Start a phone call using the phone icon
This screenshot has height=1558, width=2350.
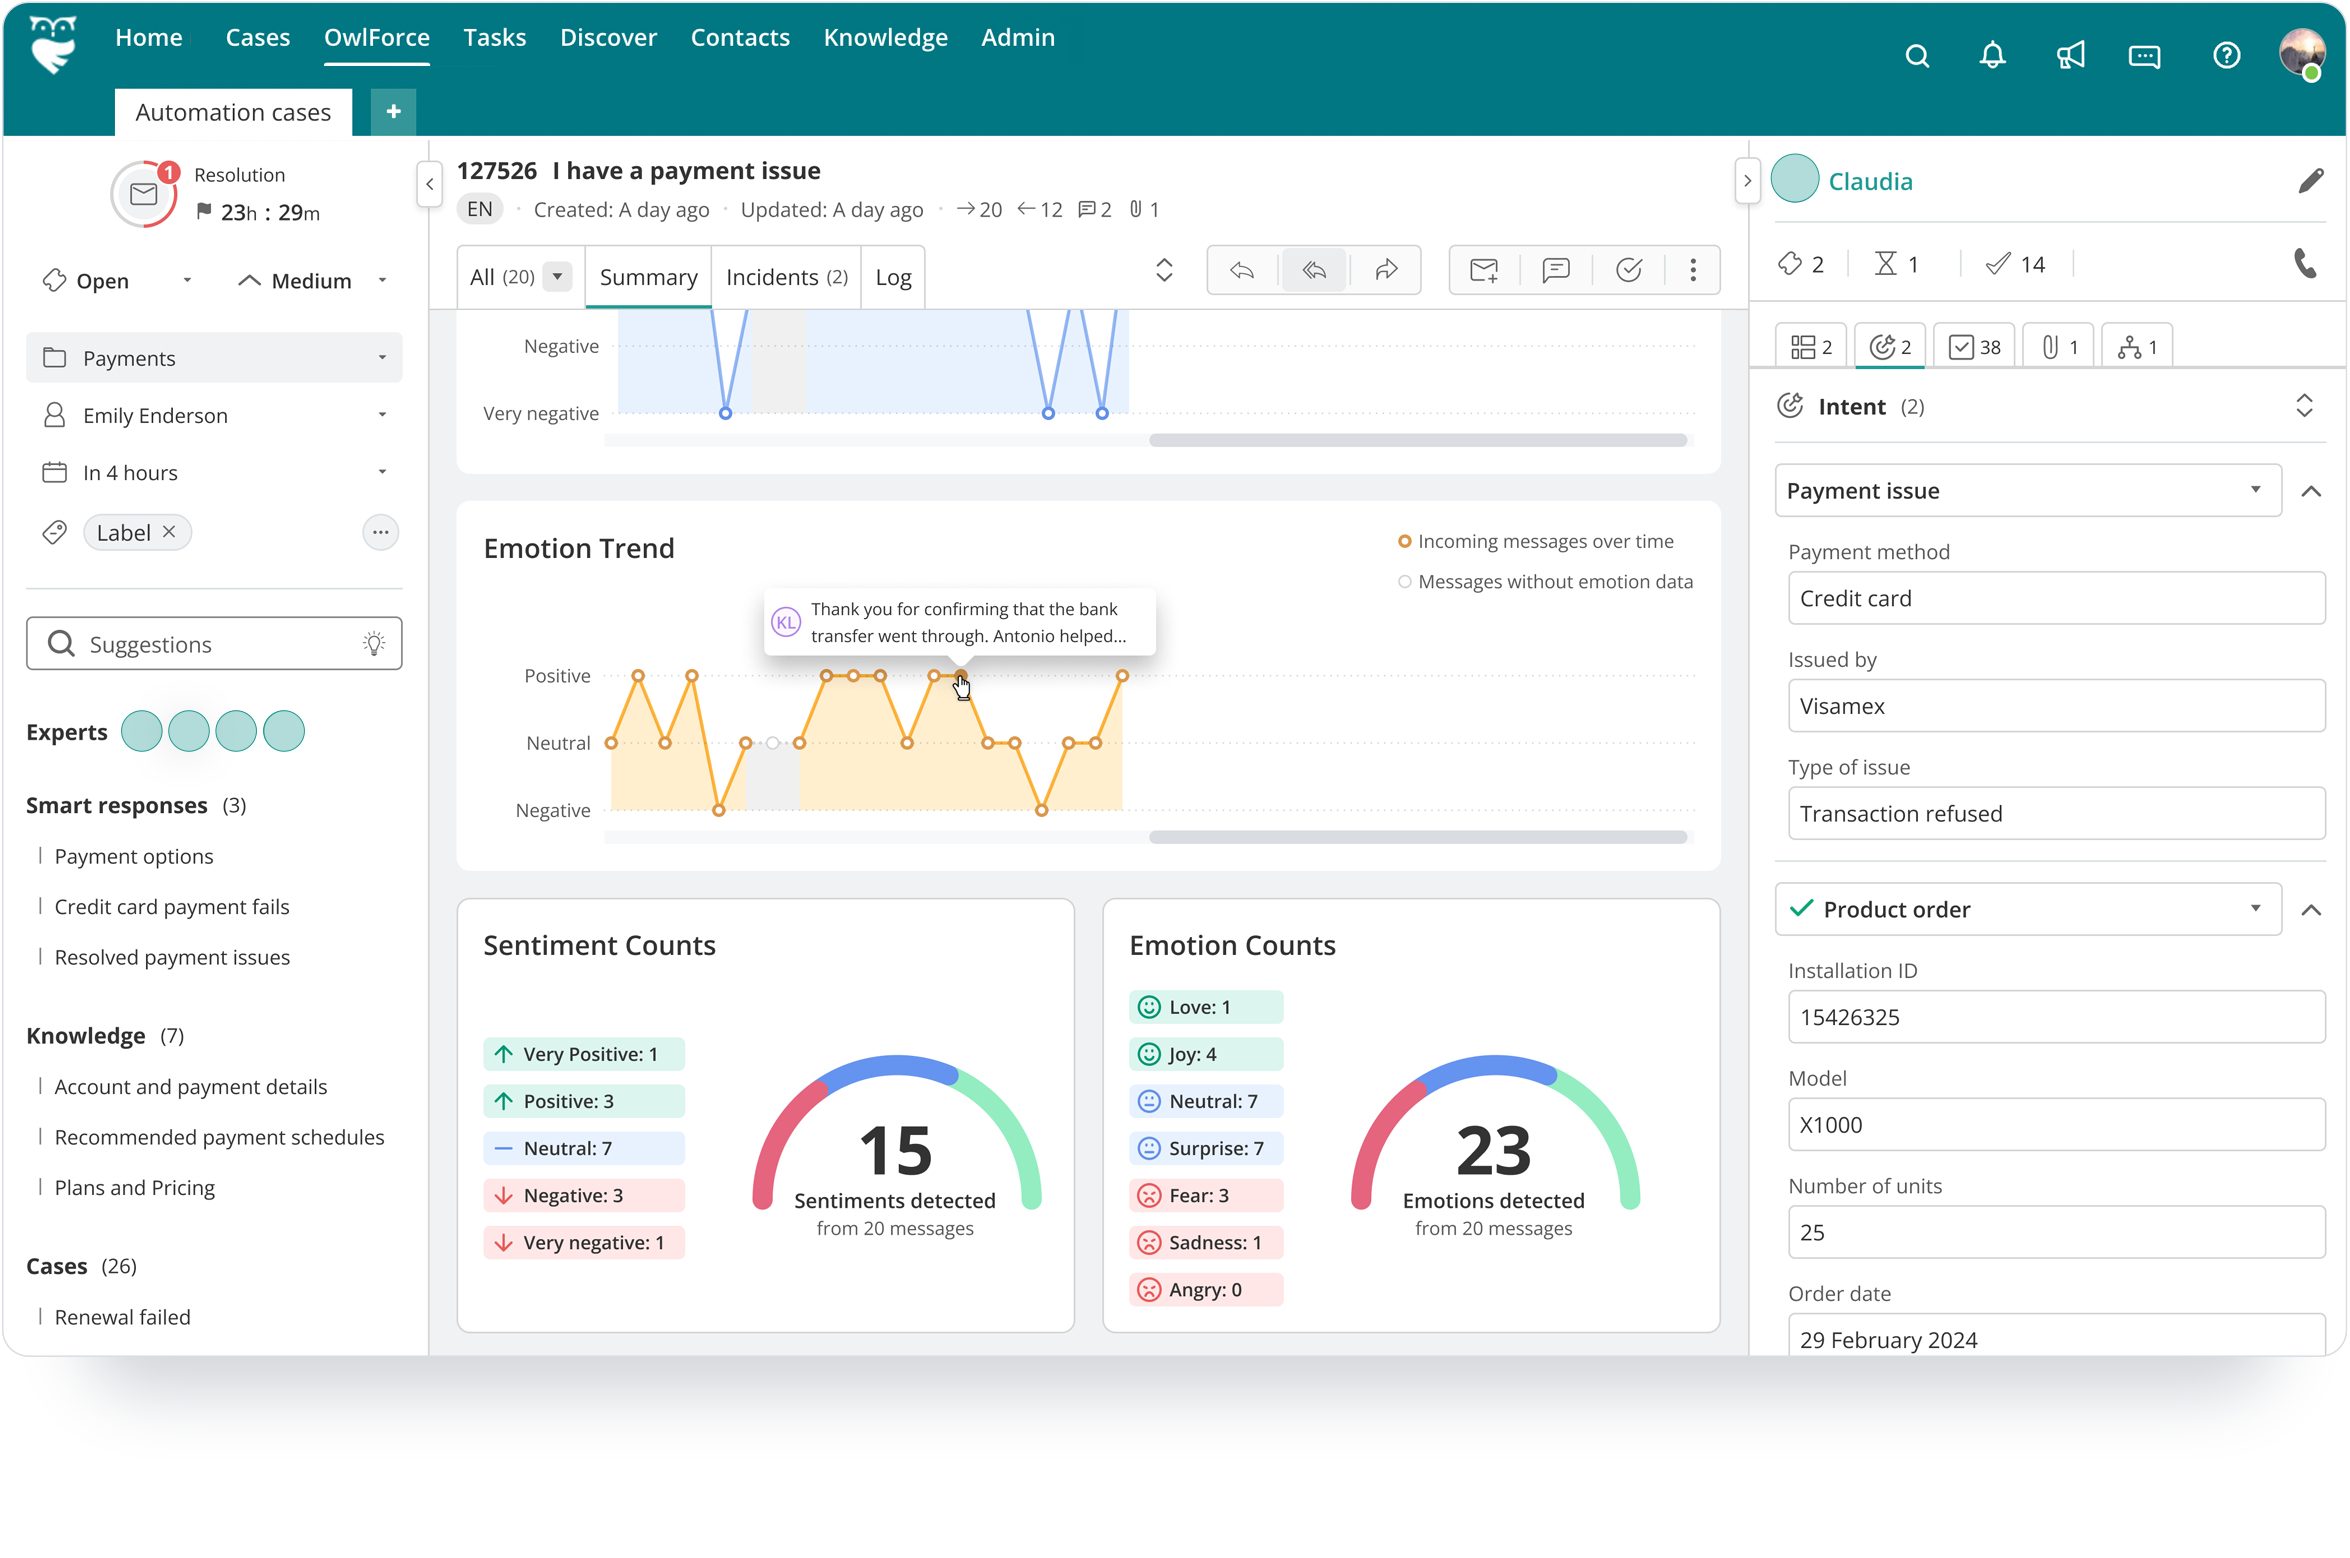point(2308,265)
